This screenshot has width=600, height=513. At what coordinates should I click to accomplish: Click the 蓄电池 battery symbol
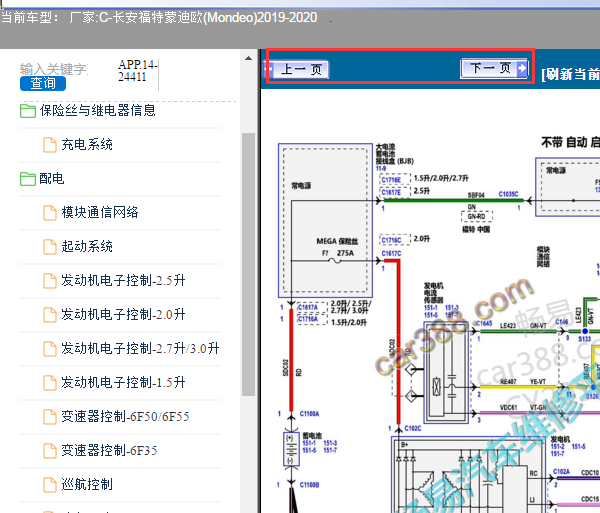(291, 449)
